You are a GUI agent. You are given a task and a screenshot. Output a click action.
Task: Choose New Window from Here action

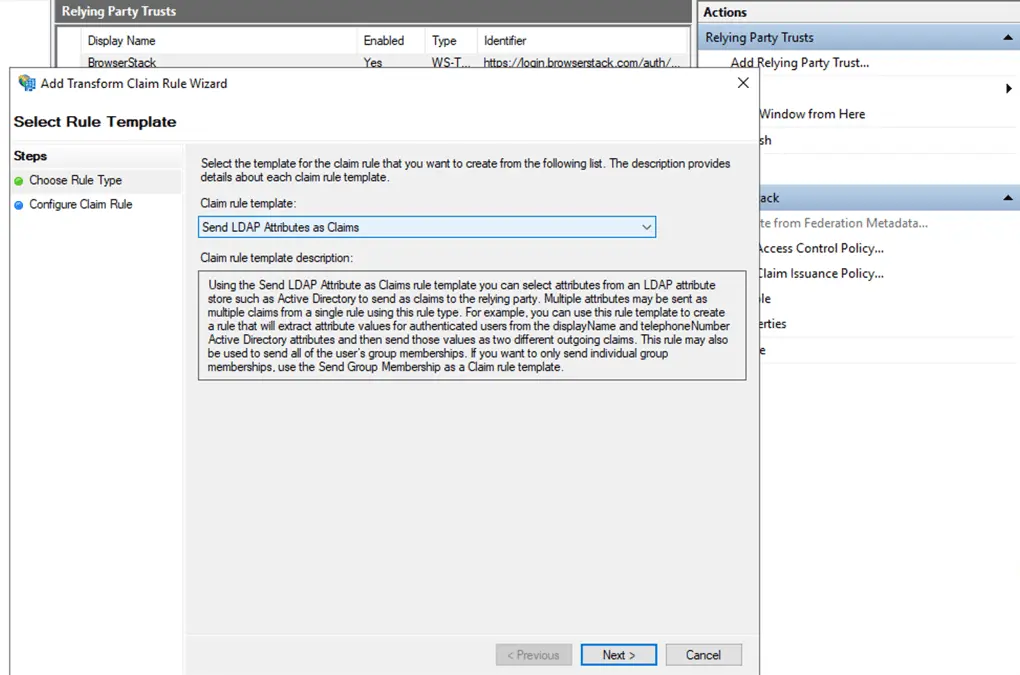click(811, 114)
